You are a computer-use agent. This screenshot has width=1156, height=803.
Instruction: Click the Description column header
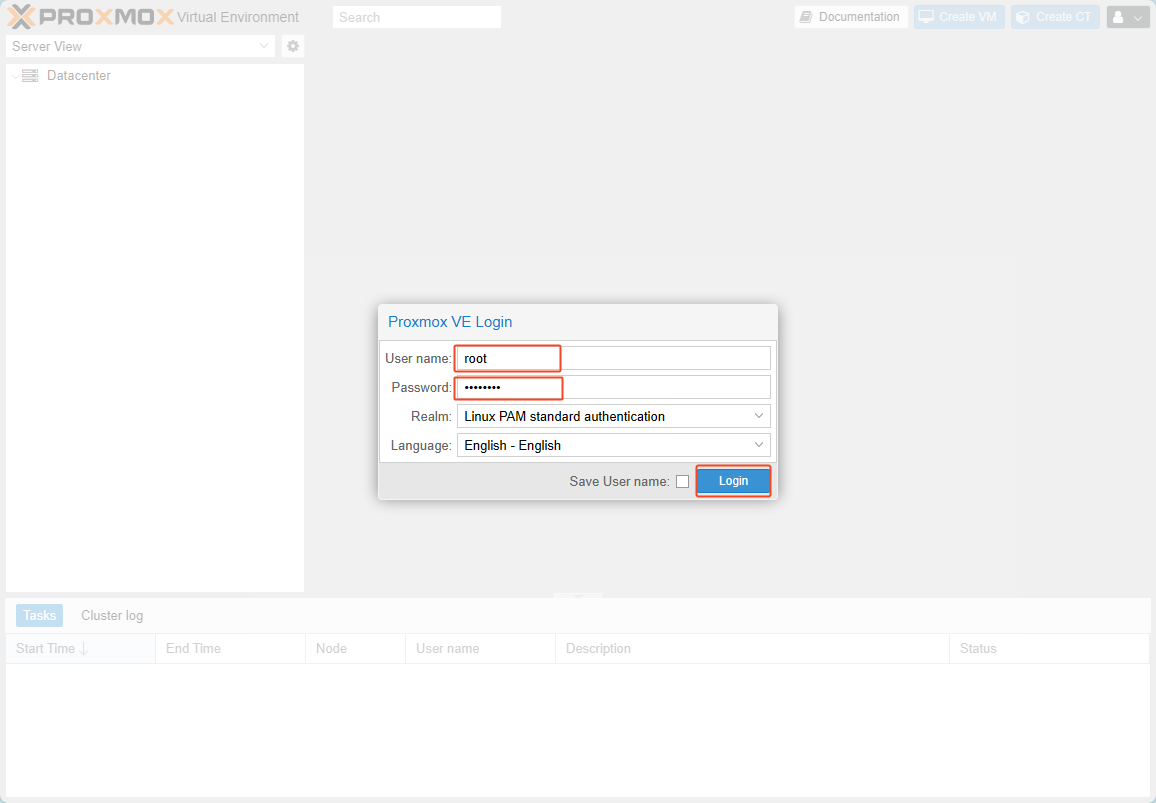point(752,649)
